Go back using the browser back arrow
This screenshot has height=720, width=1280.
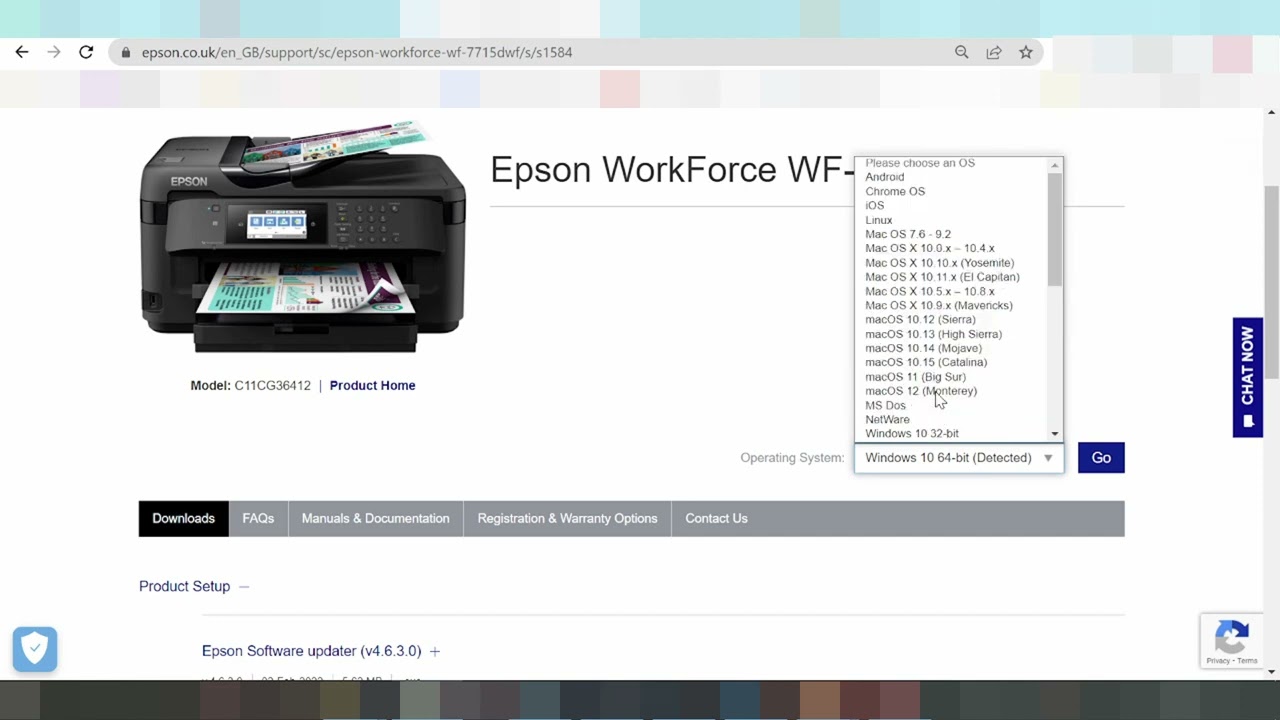(x=22, y=52)
